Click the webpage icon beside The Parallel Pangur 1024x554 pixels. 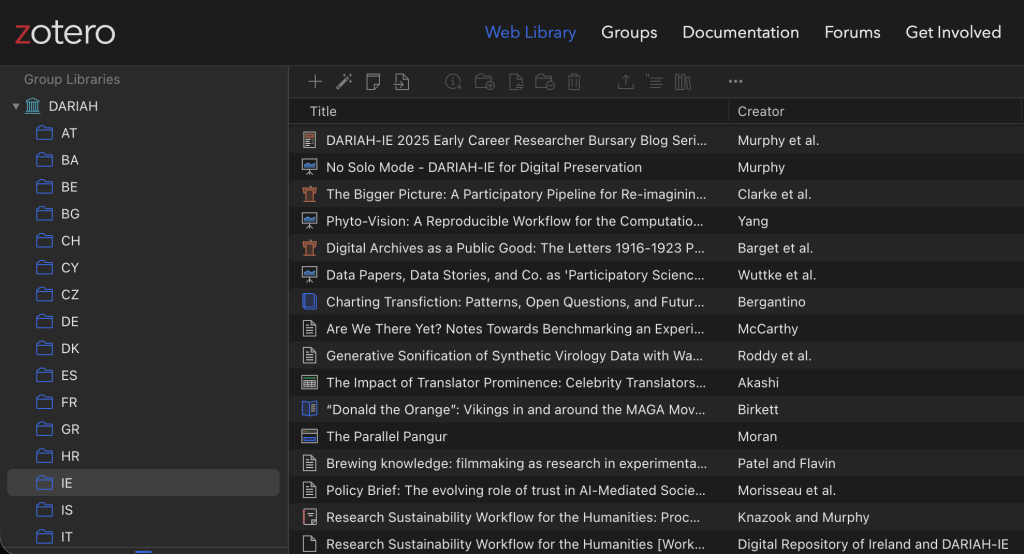[310, 436]
